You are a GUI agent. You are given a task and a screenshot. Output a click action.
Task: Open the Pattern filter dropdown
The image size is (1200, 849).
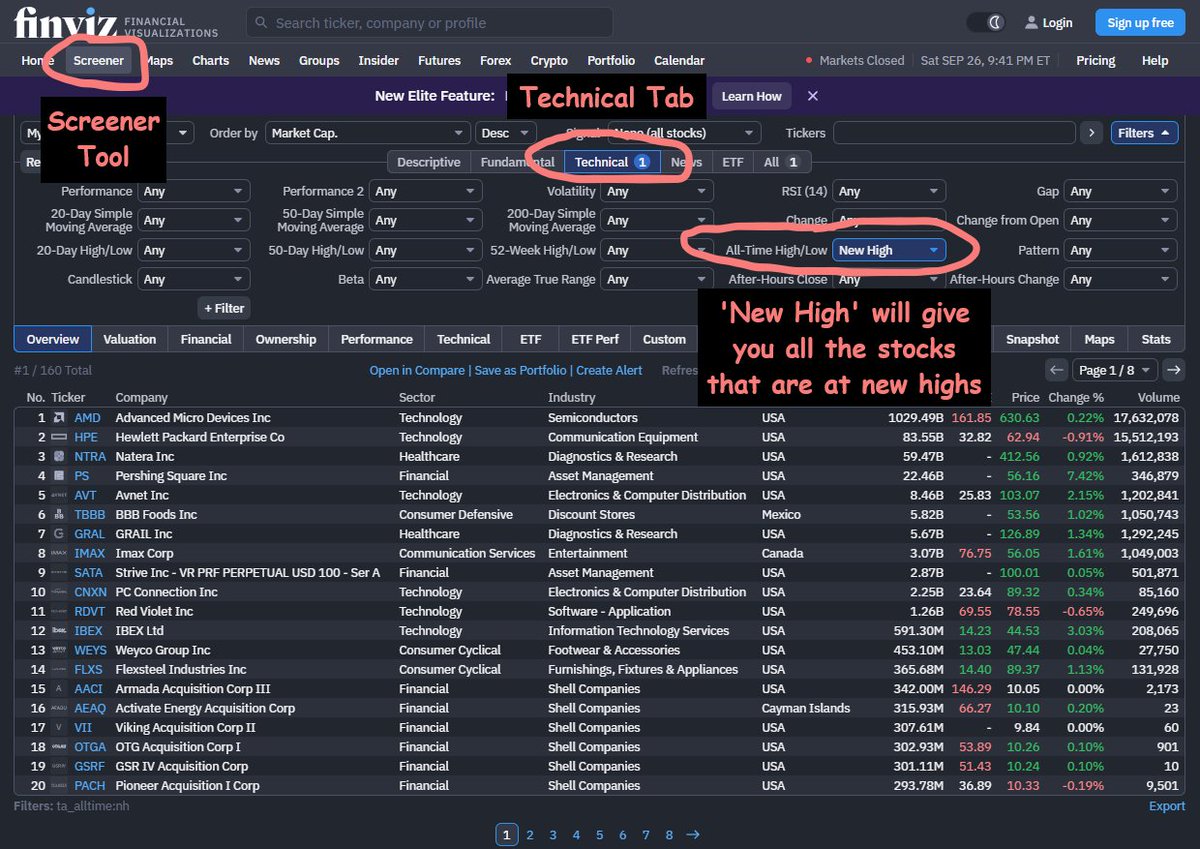click(1121, 250)
